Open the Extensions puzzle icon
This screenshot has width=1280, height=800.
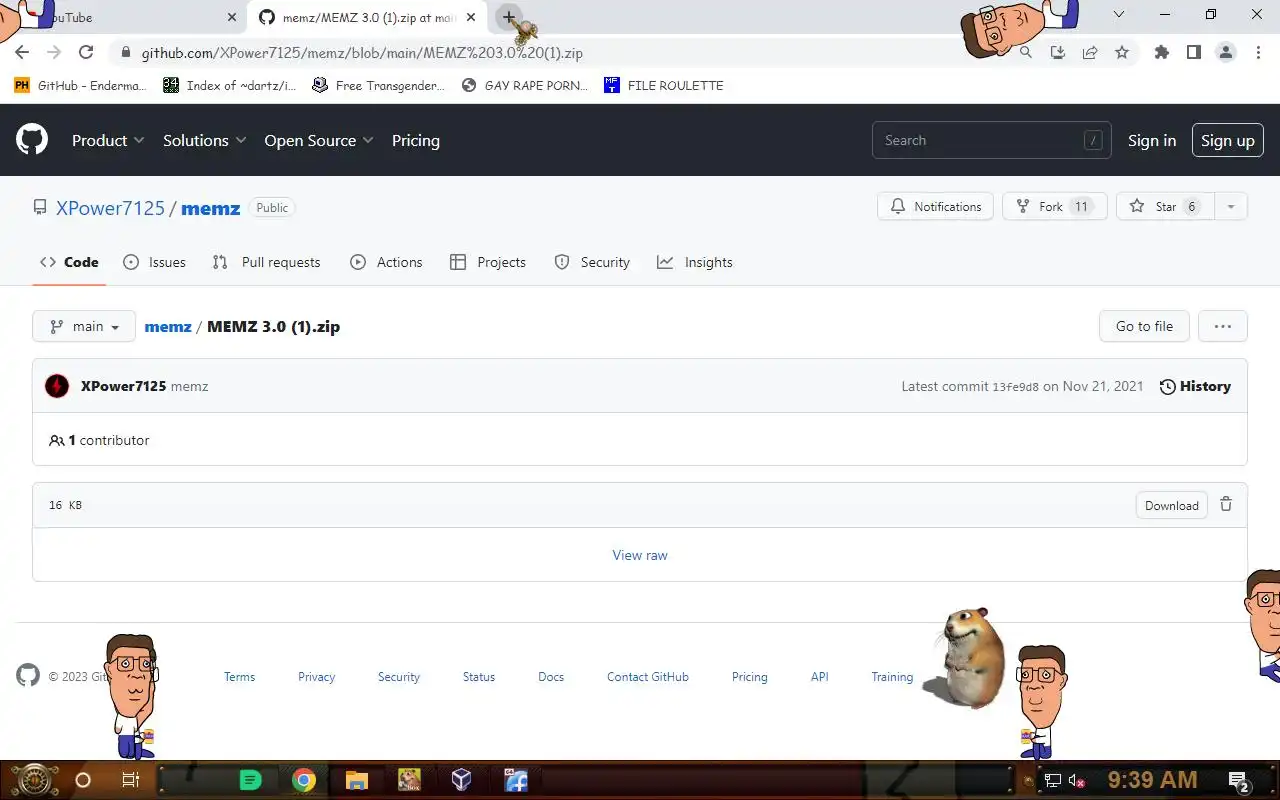pyautogui.click(x=1161, y=53)
